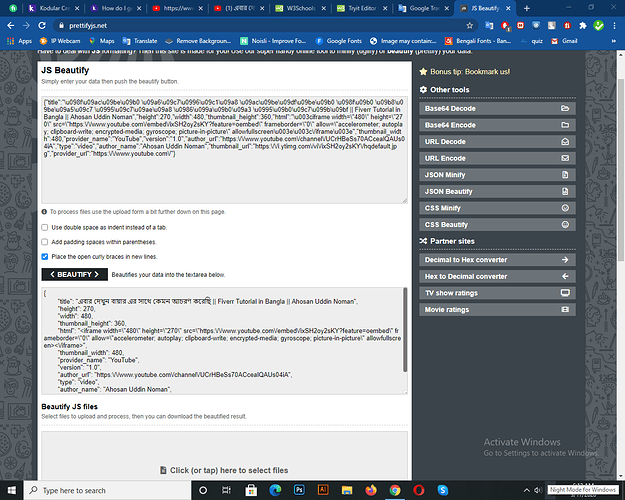Open Photoshop from the taskbar
Image resolution: width=625 pixels, height=500 pixels.
tap(299, 490)
